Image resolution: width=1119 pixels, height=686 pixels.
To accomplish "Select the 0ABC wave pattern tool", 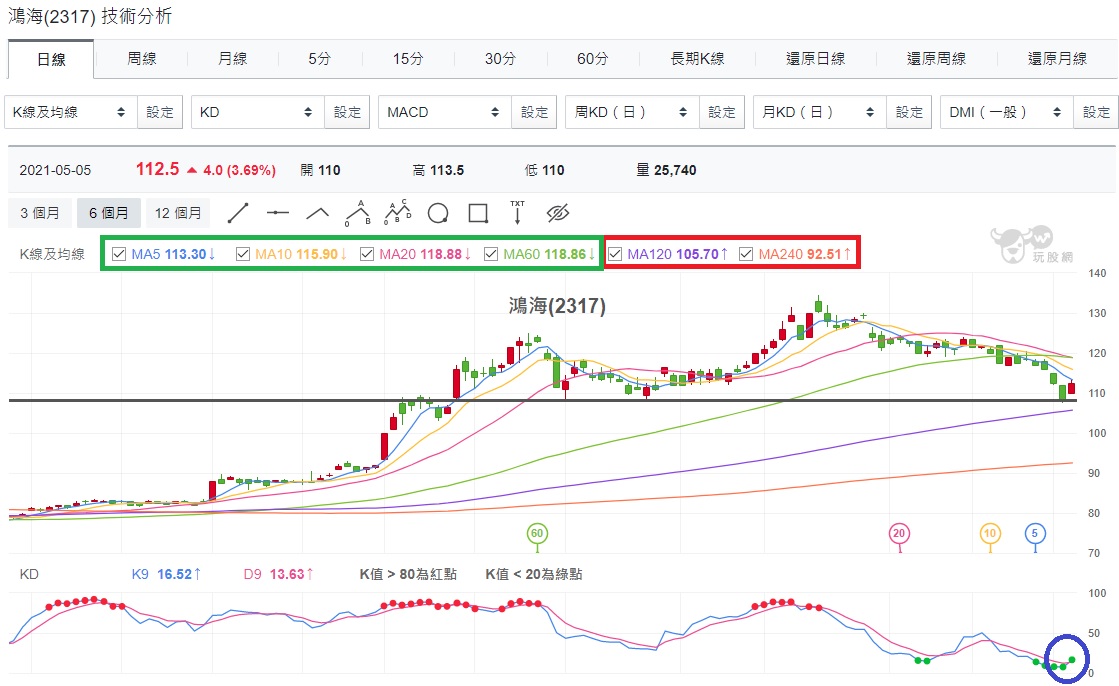I will coord(398,213).
